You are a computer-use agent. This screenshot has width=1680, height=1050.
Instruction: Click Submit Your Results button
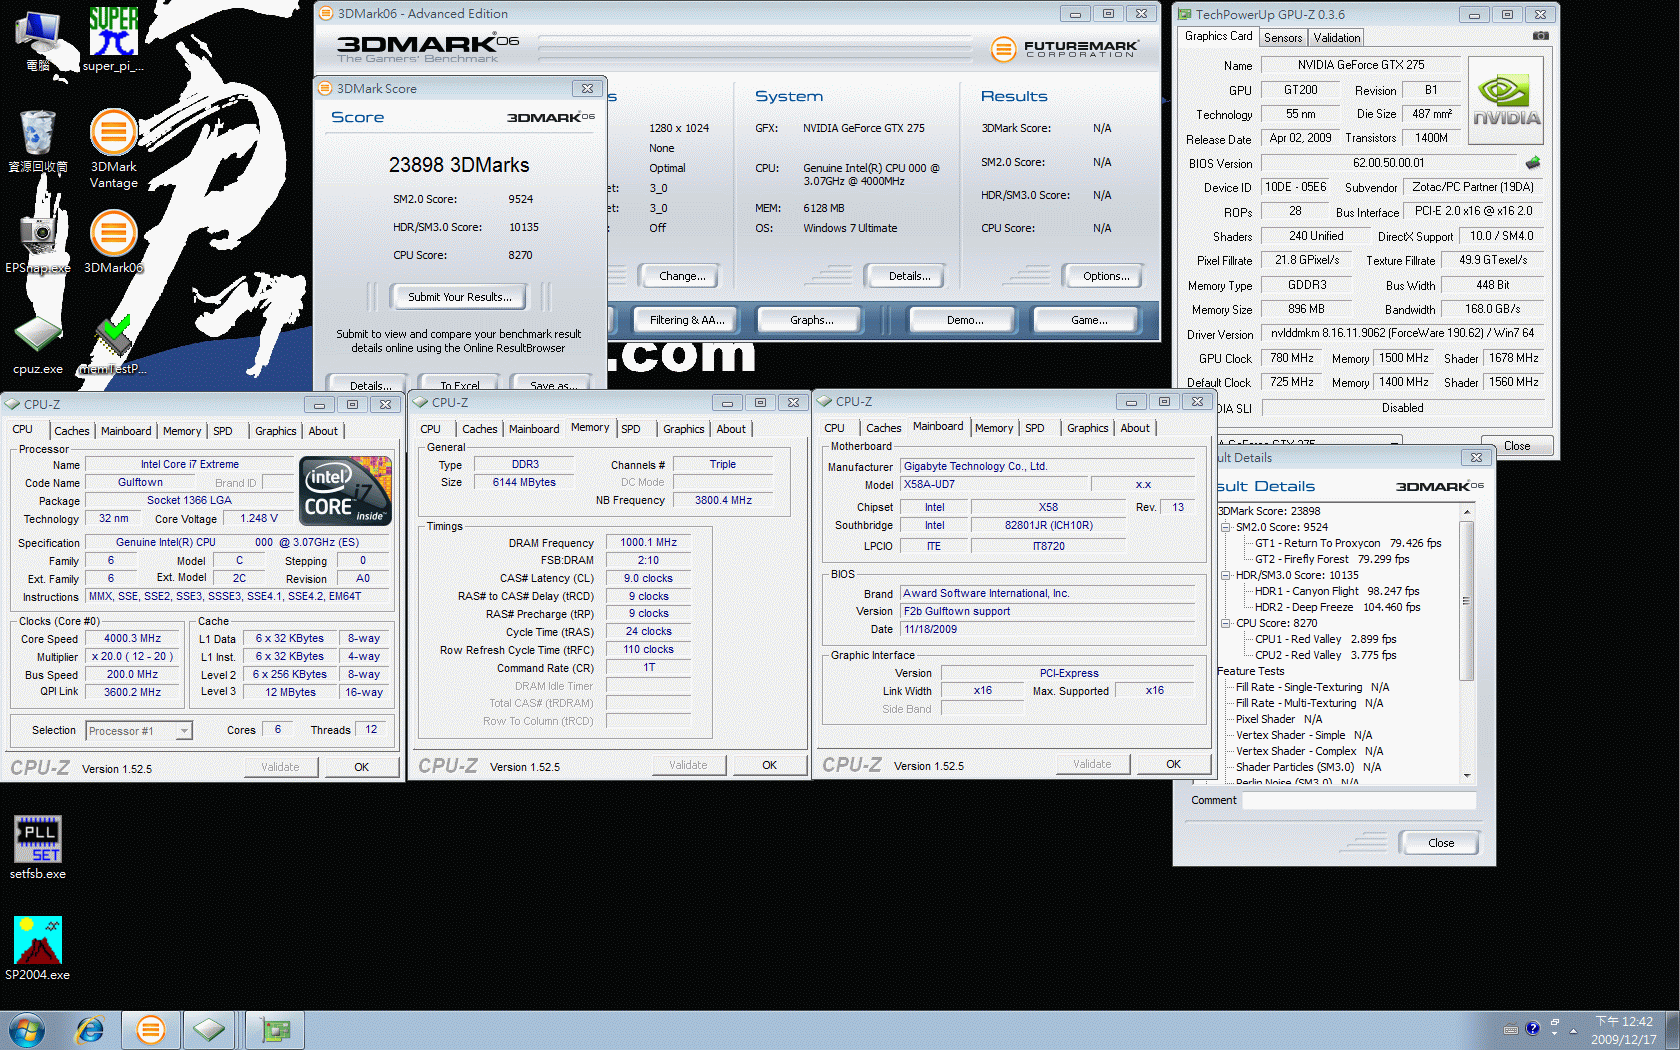(x=459, y=297)
